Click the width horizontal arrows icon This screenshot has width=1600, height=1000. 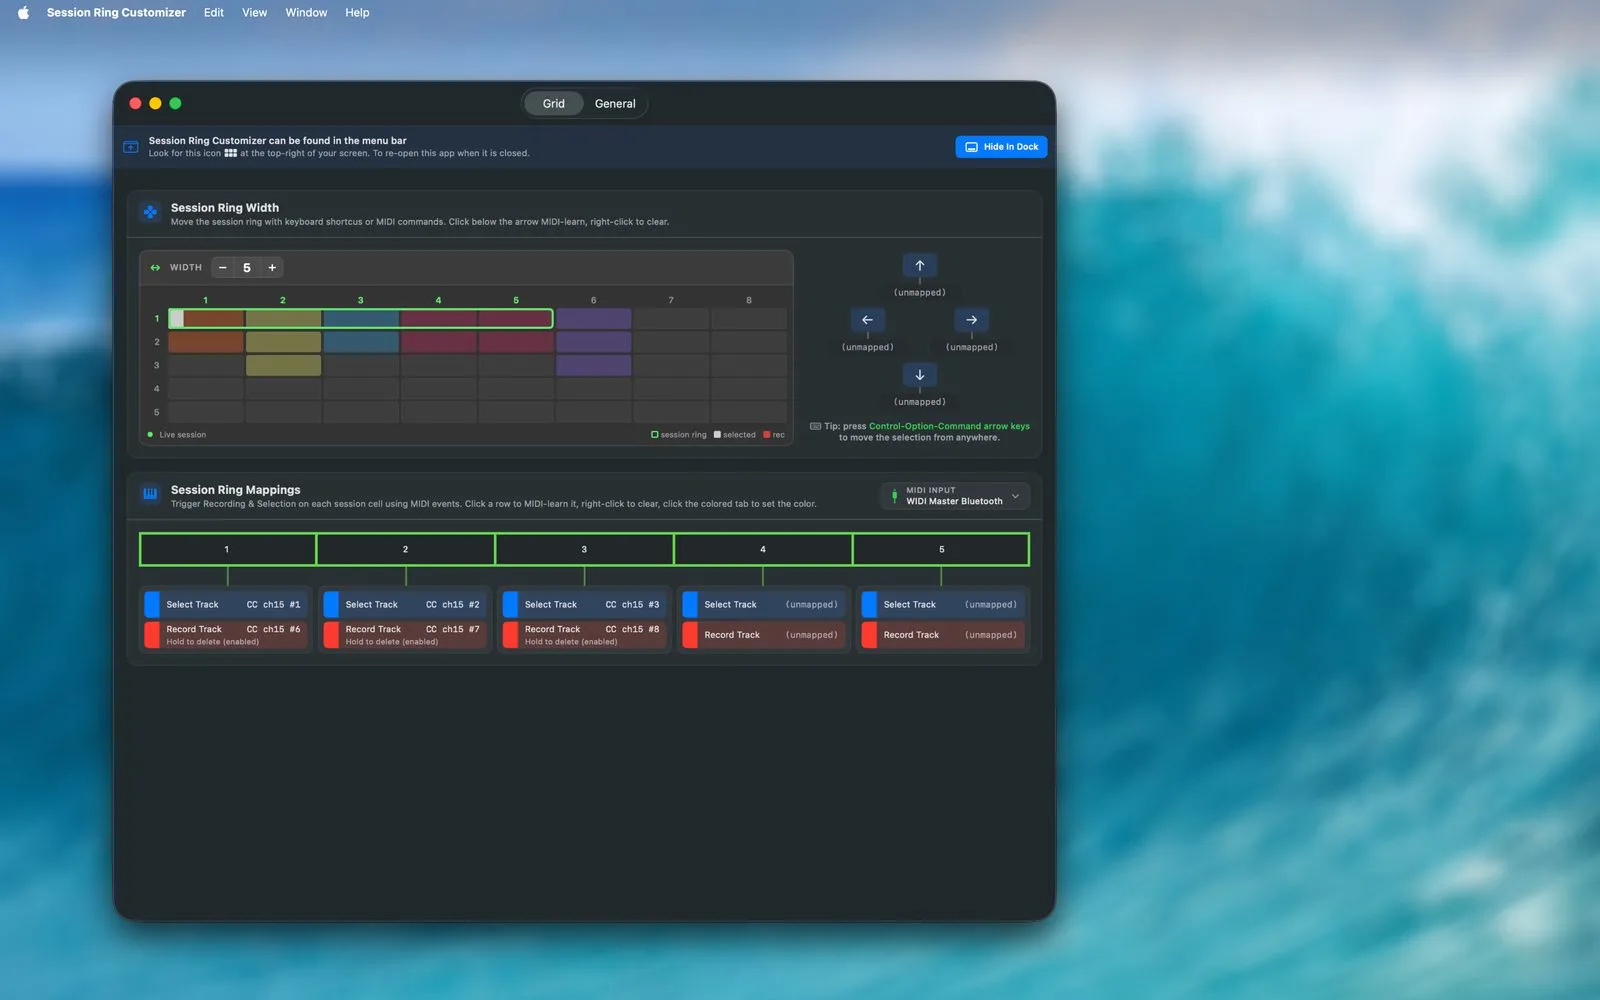click(x=155, y=268)
